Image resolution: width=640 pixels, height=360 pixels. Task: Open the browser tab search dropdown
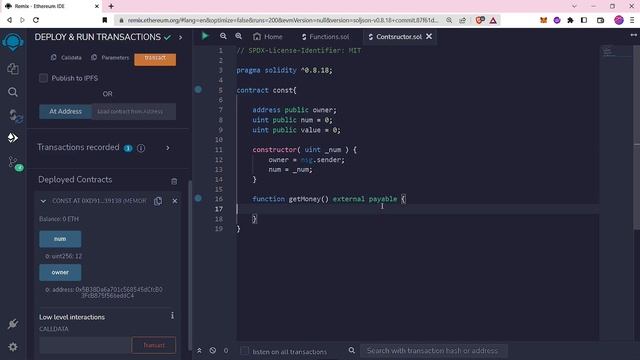pos(574,6)
